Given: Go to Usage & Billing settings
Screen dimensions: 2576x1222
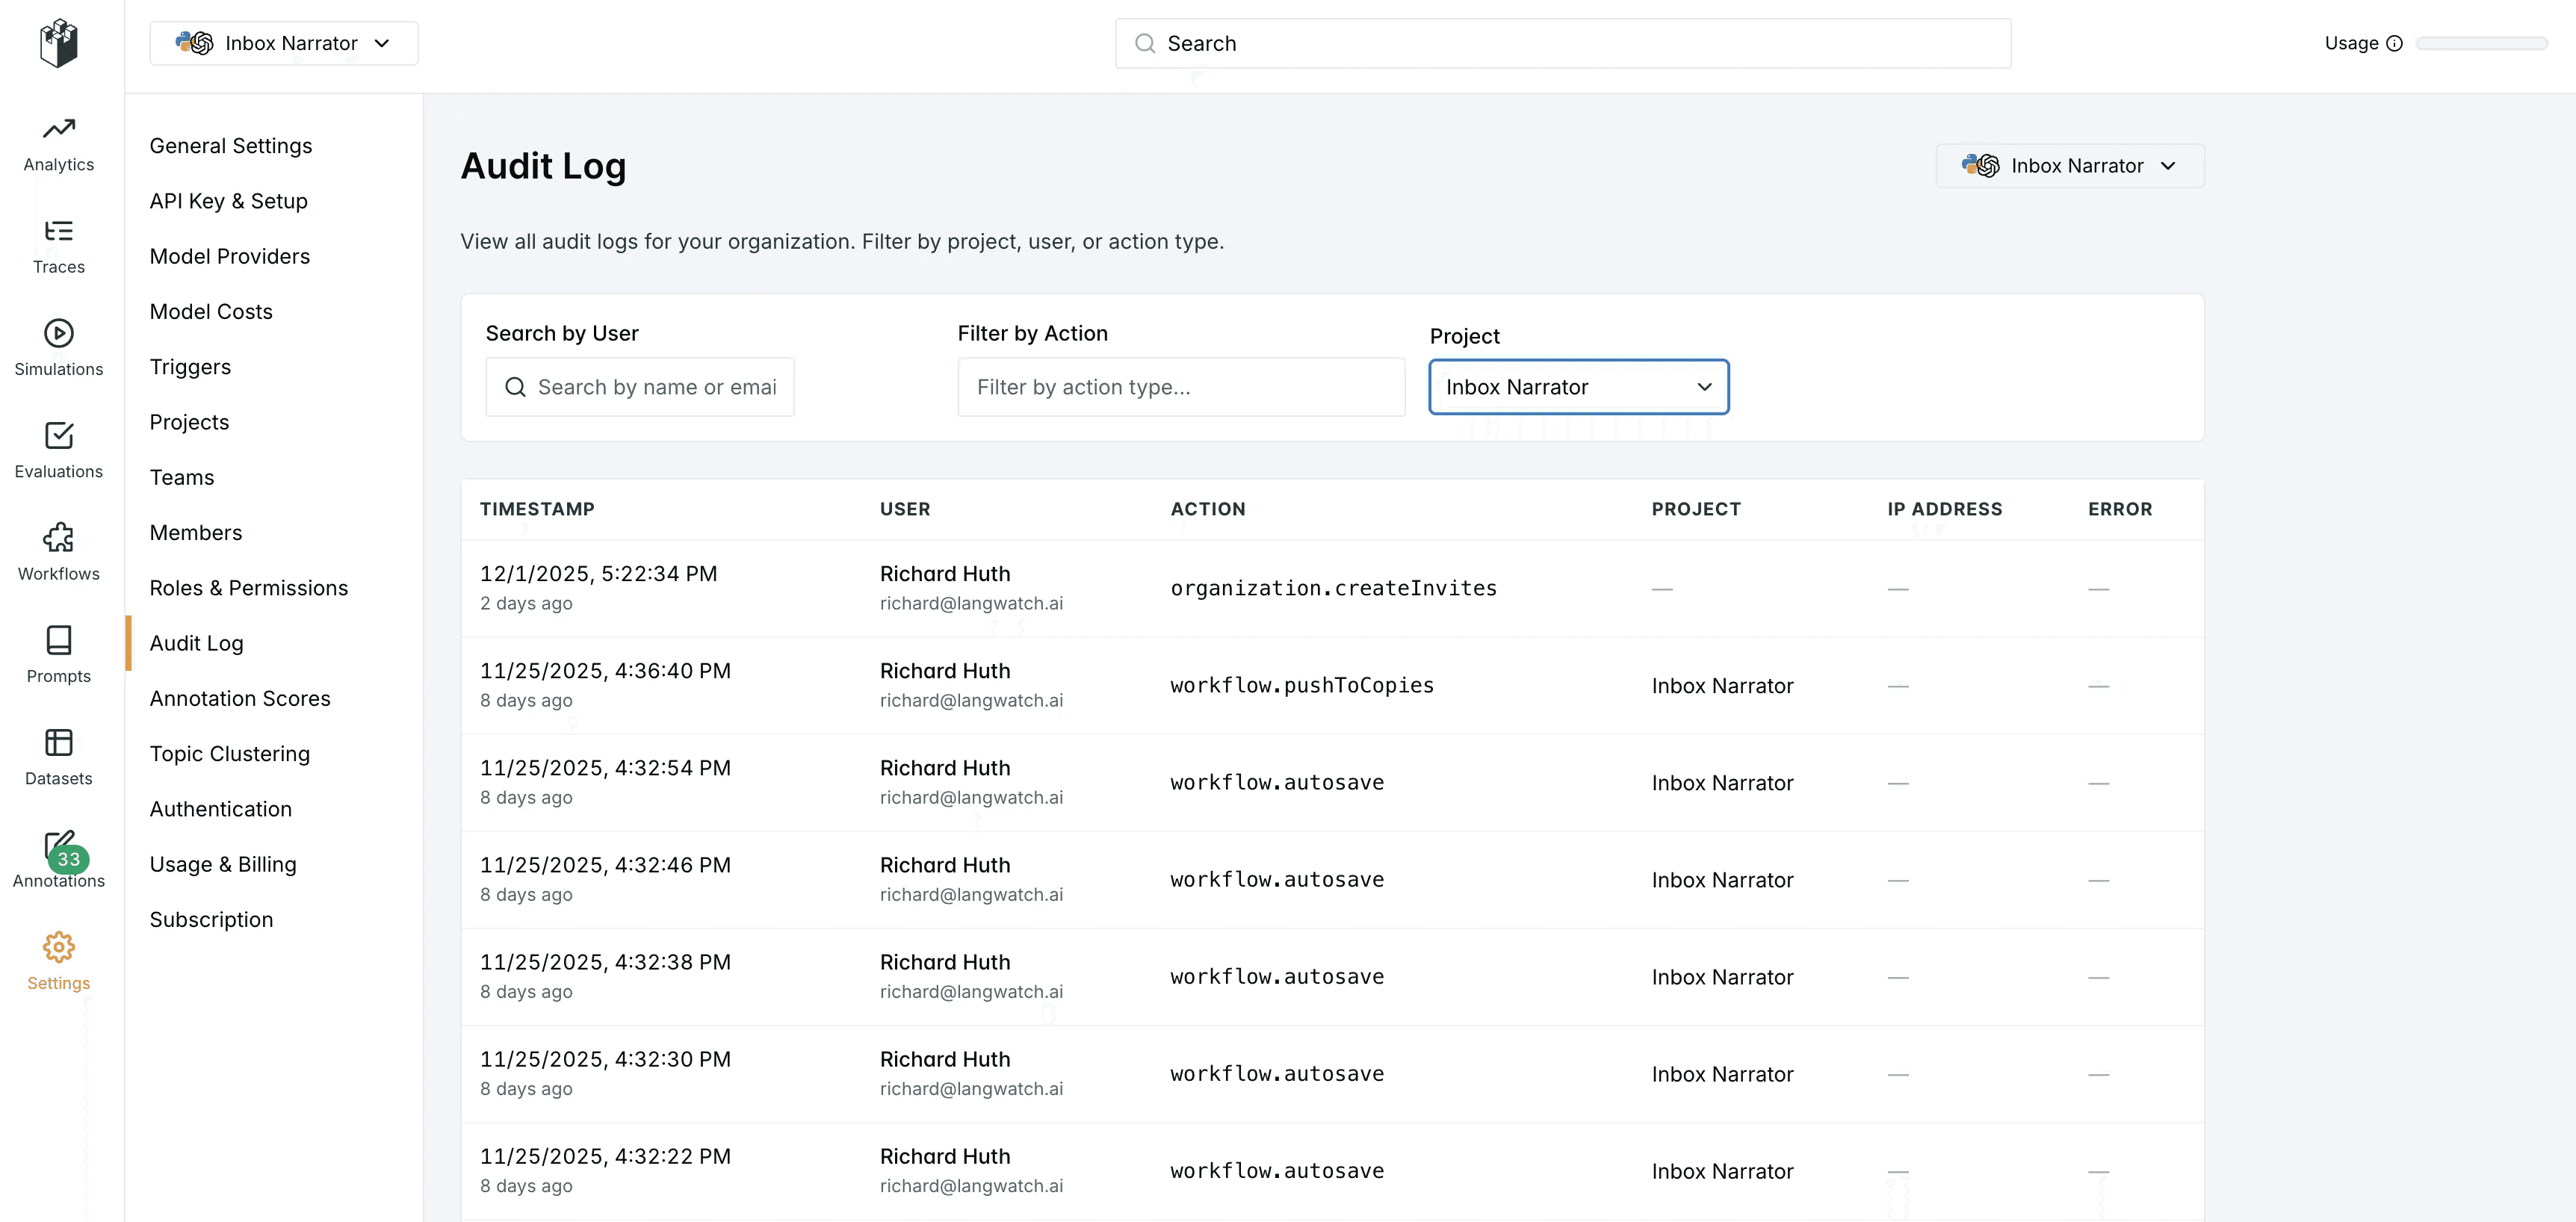Looking at the screenshot, I should [x=223, y=864].
